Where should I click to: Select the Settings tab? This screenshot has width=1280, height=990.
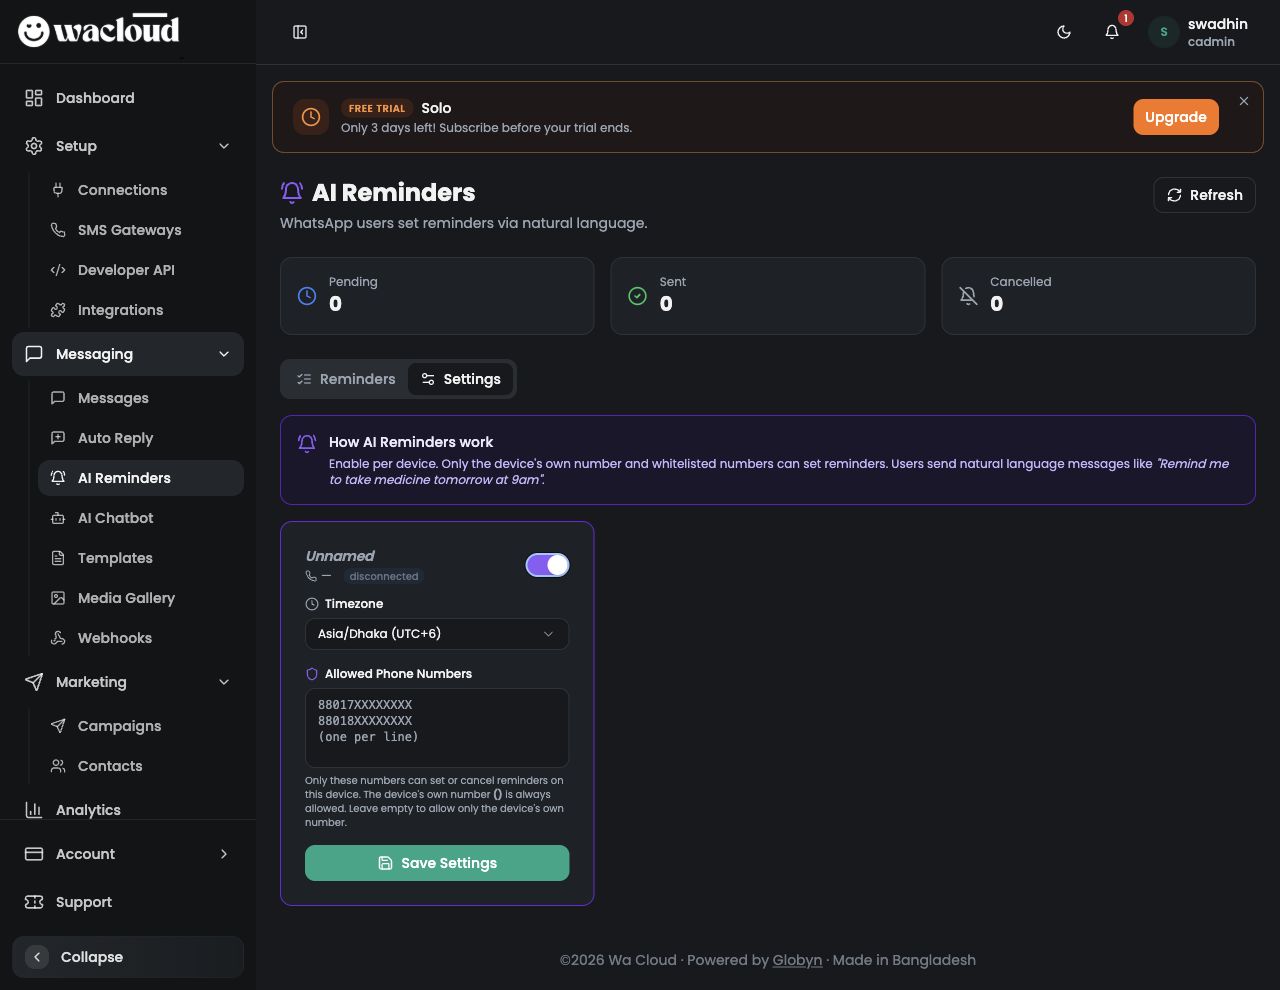coord(461,379)
